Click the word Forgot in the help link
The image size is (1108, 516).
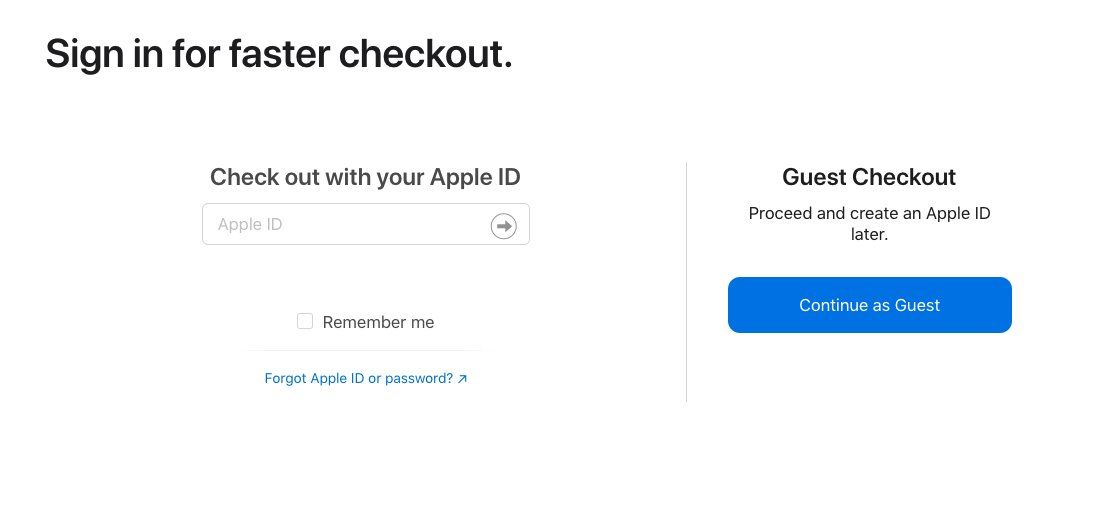click(x=285, y=378)
